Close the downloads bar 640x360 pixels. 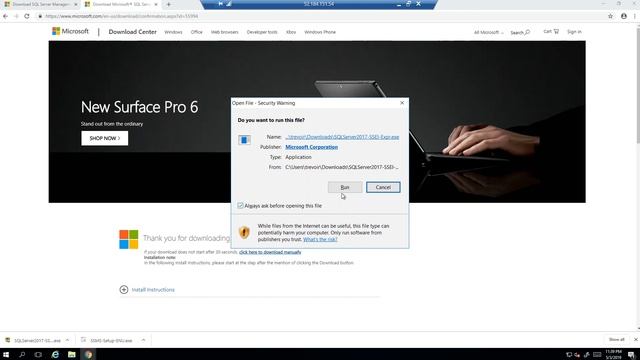[x=635, y=340]
